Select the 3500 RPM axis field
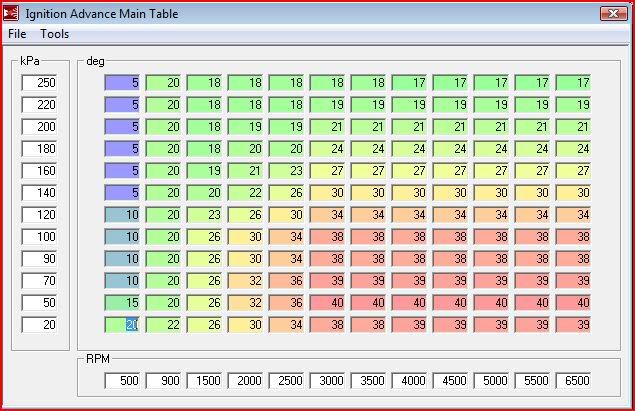 click(368, 381)
